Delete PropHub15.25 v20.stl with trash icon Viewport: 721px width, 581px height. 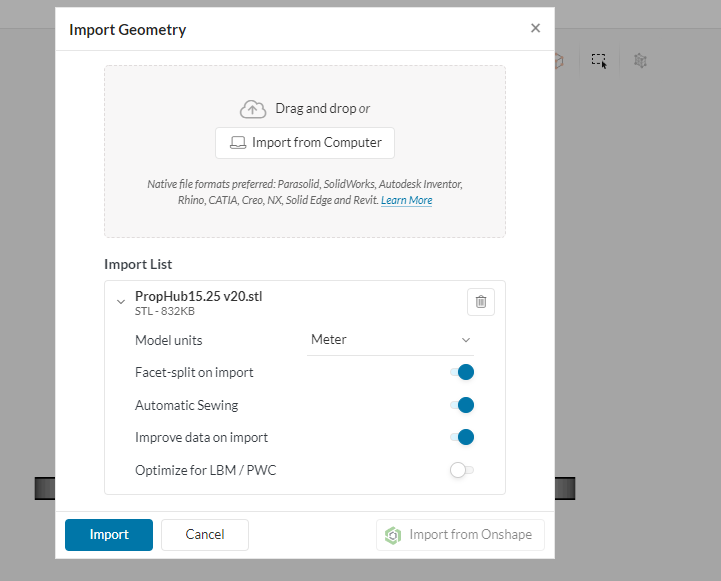coord(480,301)
